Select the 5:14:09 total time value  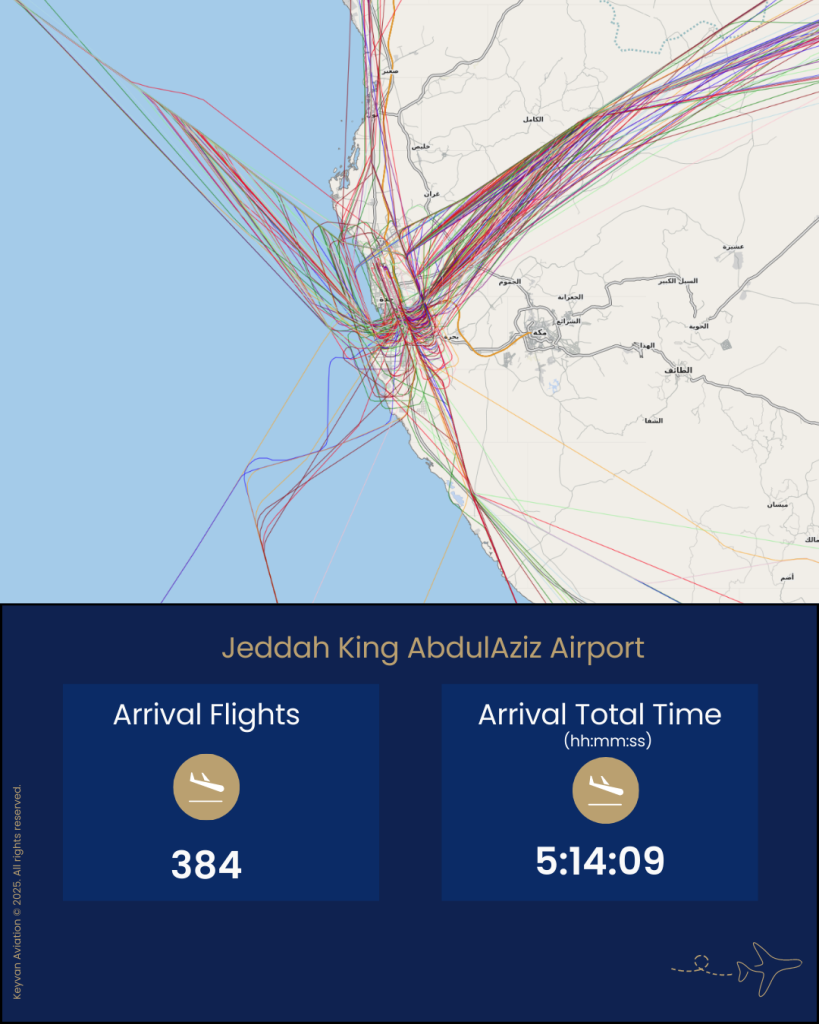pyautogui.click(x=599, y=861)
